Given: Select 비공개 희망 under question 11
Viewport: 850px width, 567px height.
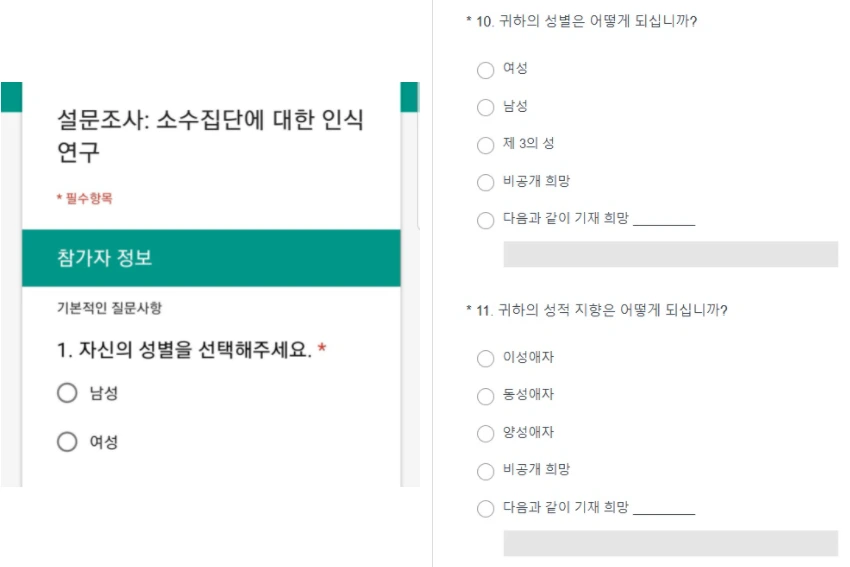Looking at the screenshot, I should pos(485,471).
